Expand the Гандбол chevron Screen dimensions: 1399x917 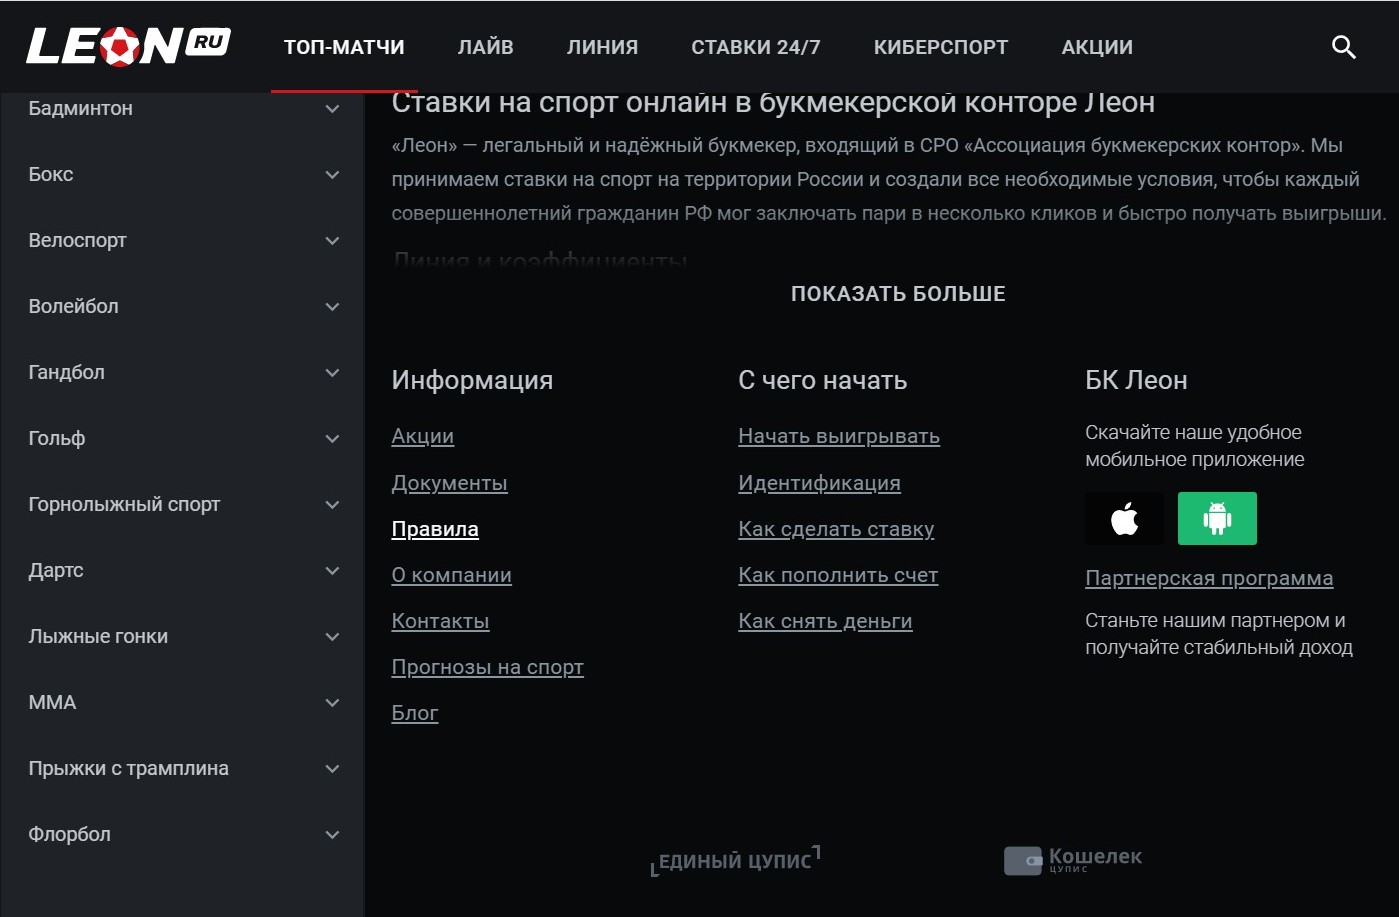tap(333, 373)
